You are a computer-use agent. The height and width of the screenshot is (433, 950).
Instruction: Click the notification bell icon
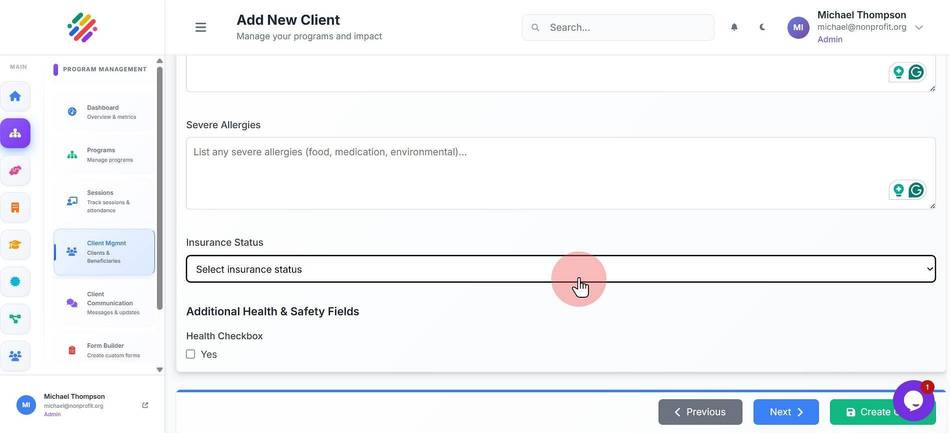(734, 27)
